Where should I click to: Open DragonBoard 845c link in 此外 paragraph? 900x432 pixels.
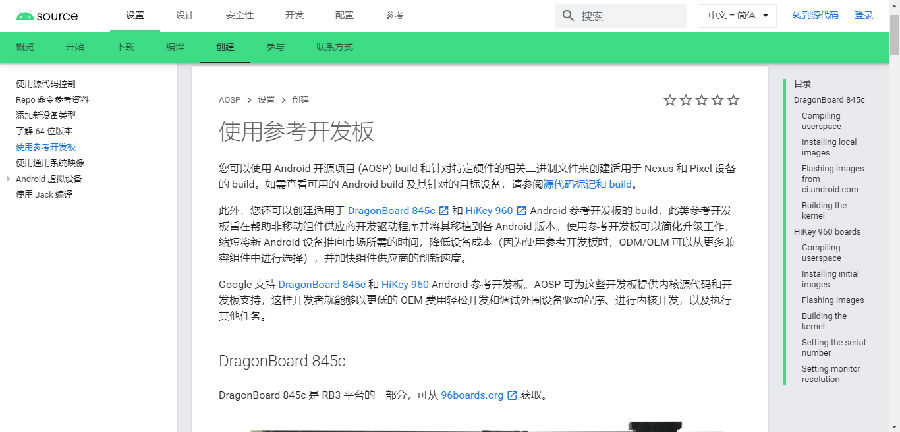(392, 210)
